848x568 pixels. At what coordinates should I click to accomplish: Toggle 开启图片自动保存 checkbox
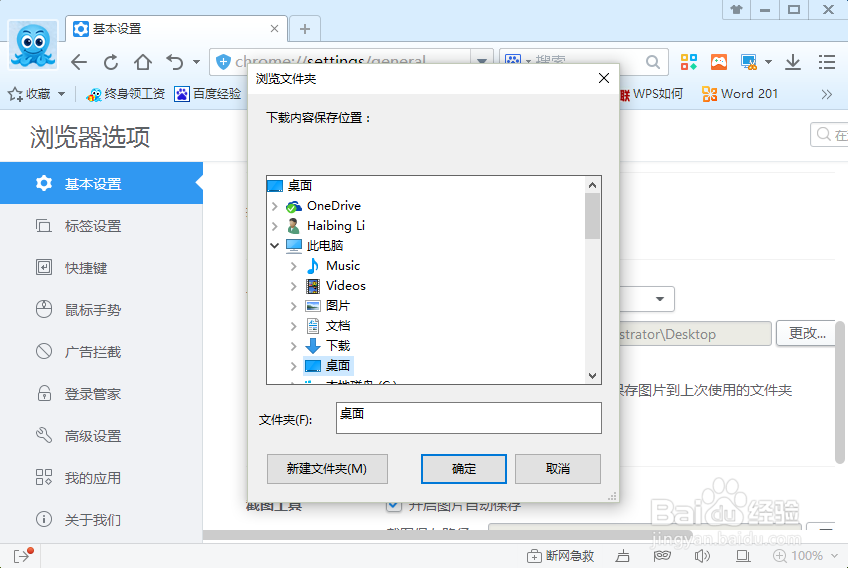point(394,506)
